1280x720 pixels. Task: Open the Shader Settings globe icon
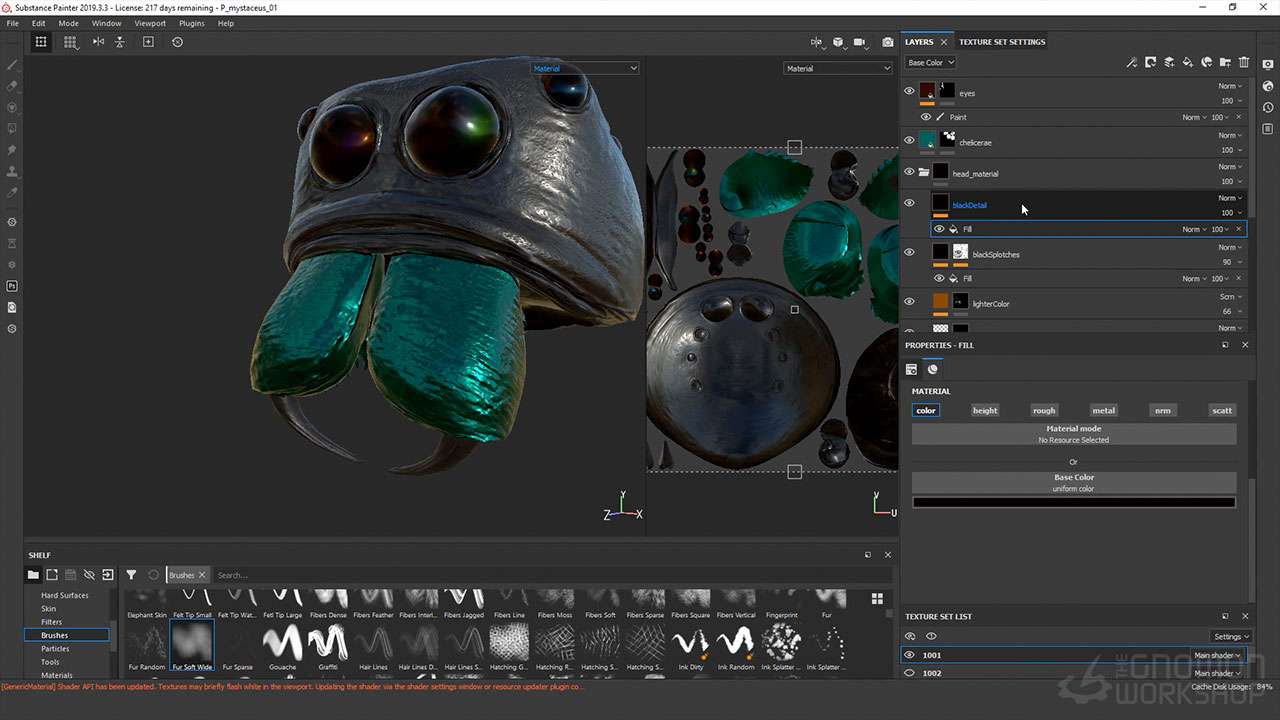pyautogui.click(x=1267, y=86)
